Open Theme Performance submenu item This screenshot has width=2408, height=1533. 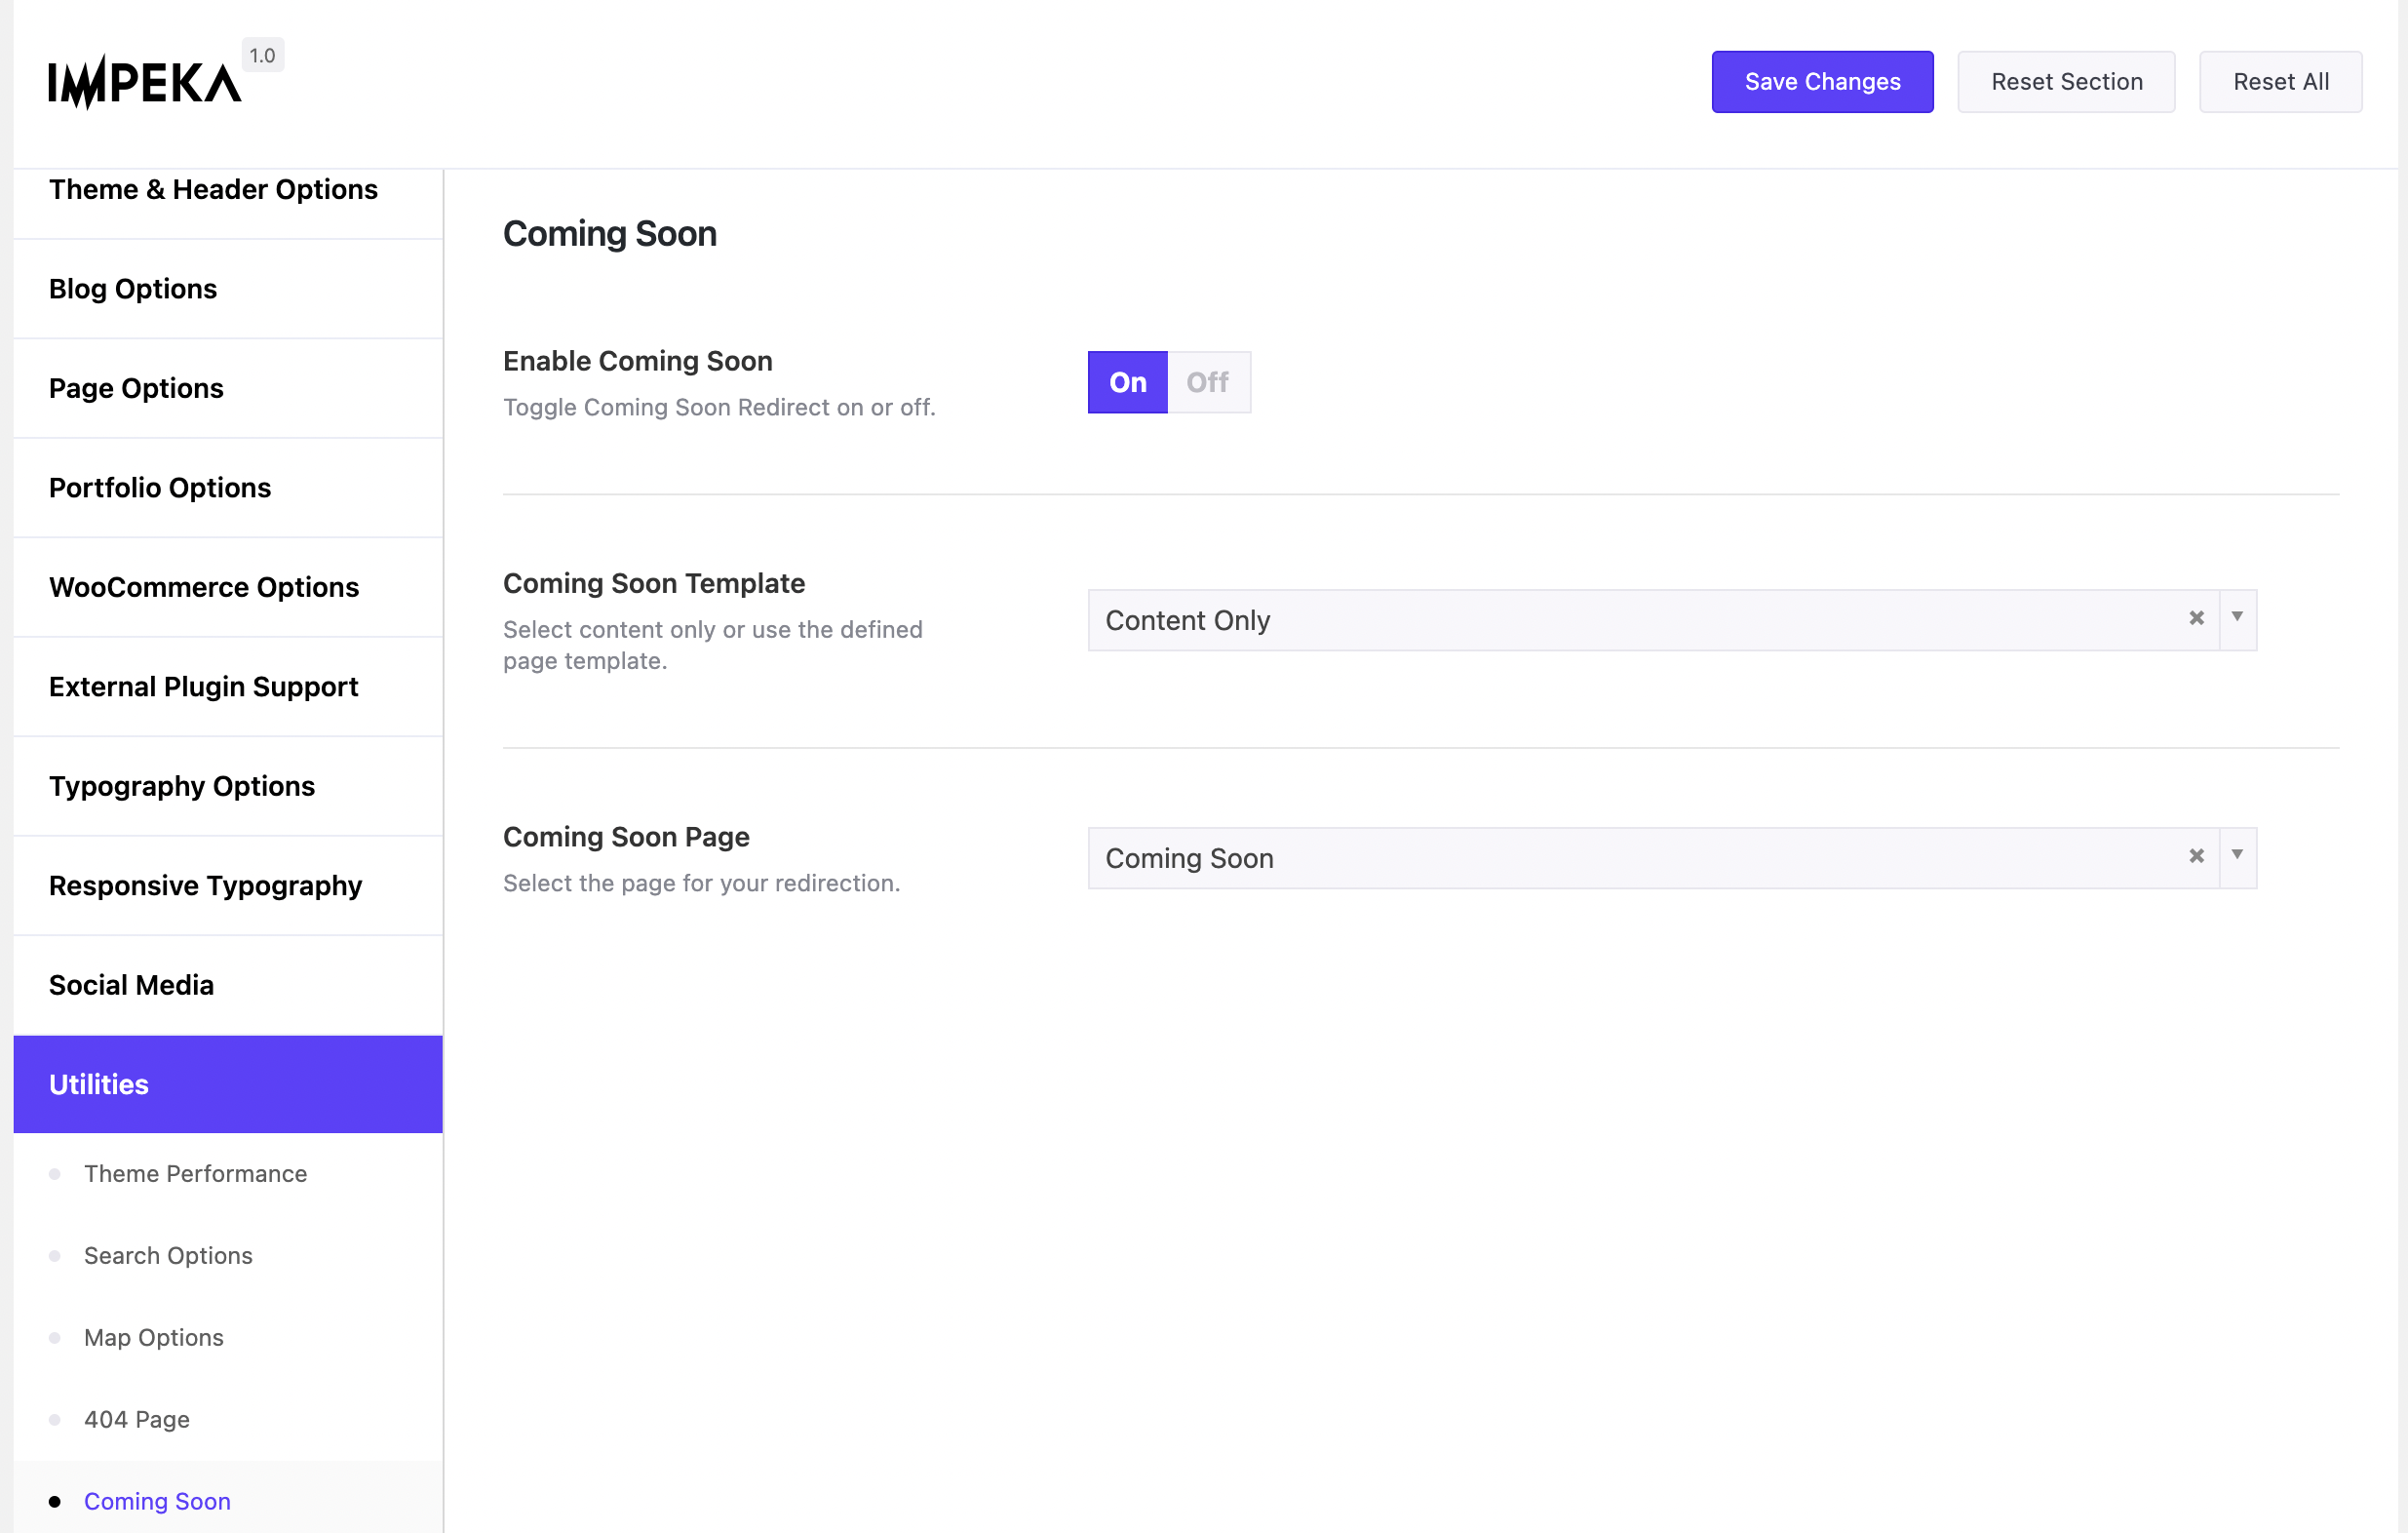pyautogui.click(x=195, y=1173)
